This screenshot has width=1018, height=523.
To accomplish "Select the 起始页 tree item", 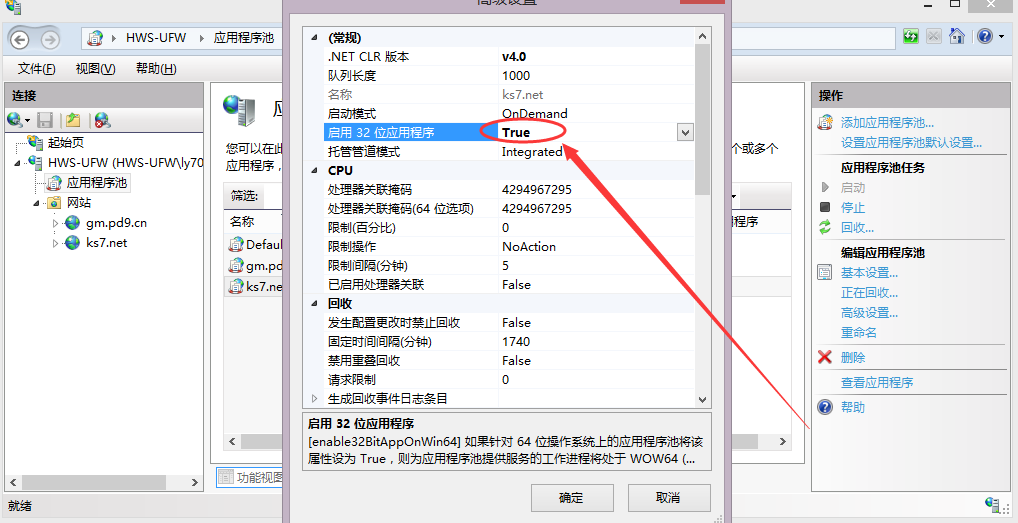I will coord(66,143).
